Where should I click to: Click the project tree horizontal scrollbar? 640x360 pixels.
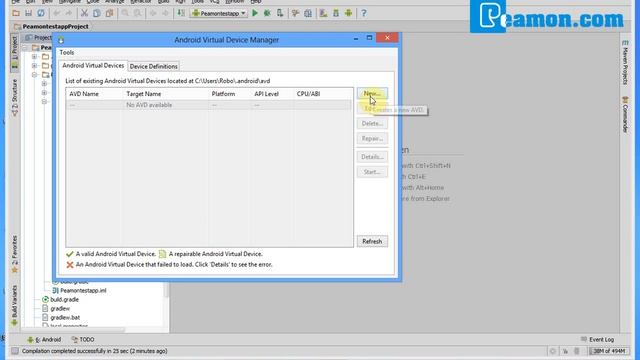point(73,329)
